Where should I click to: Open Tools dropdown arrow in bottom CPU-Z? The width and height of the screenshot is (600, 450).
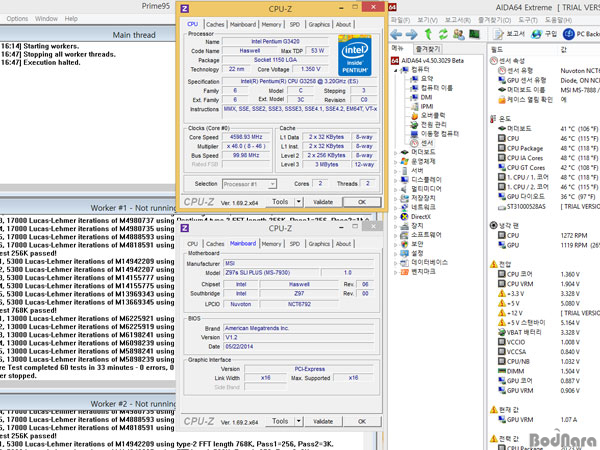299,421
